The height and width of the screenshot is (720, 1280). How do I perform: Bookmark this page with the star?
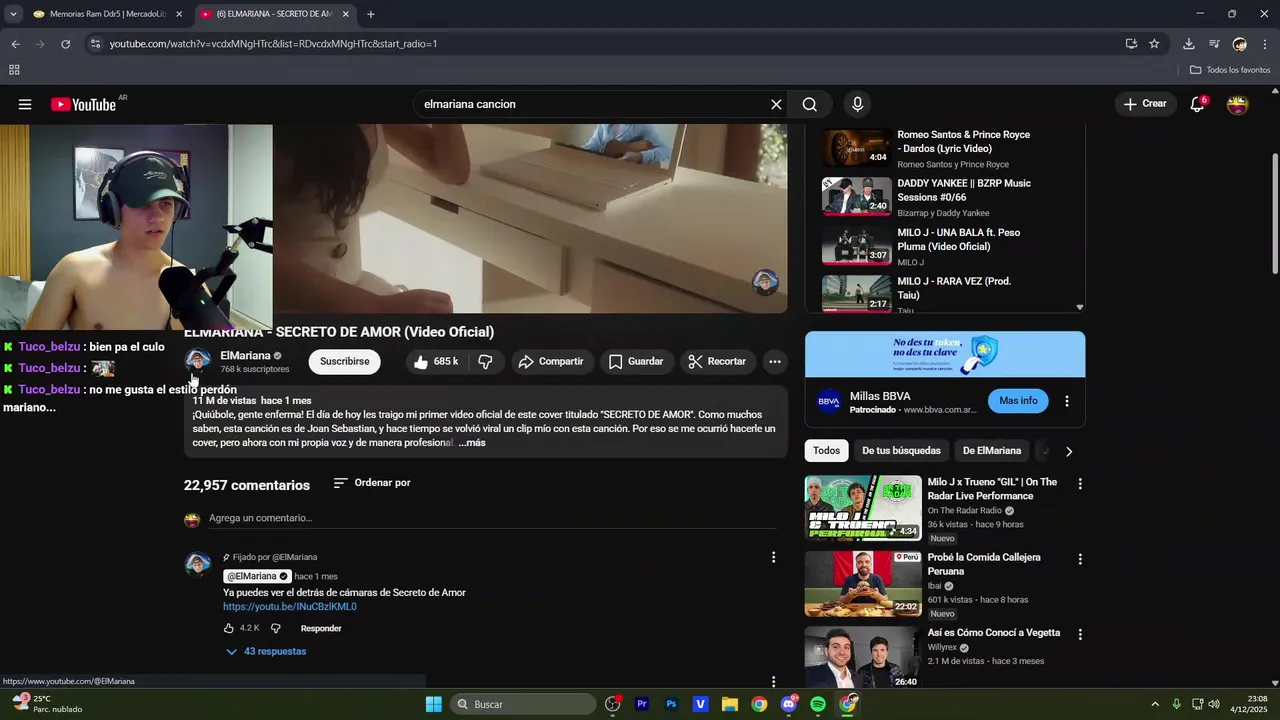tap(1154, 44)
